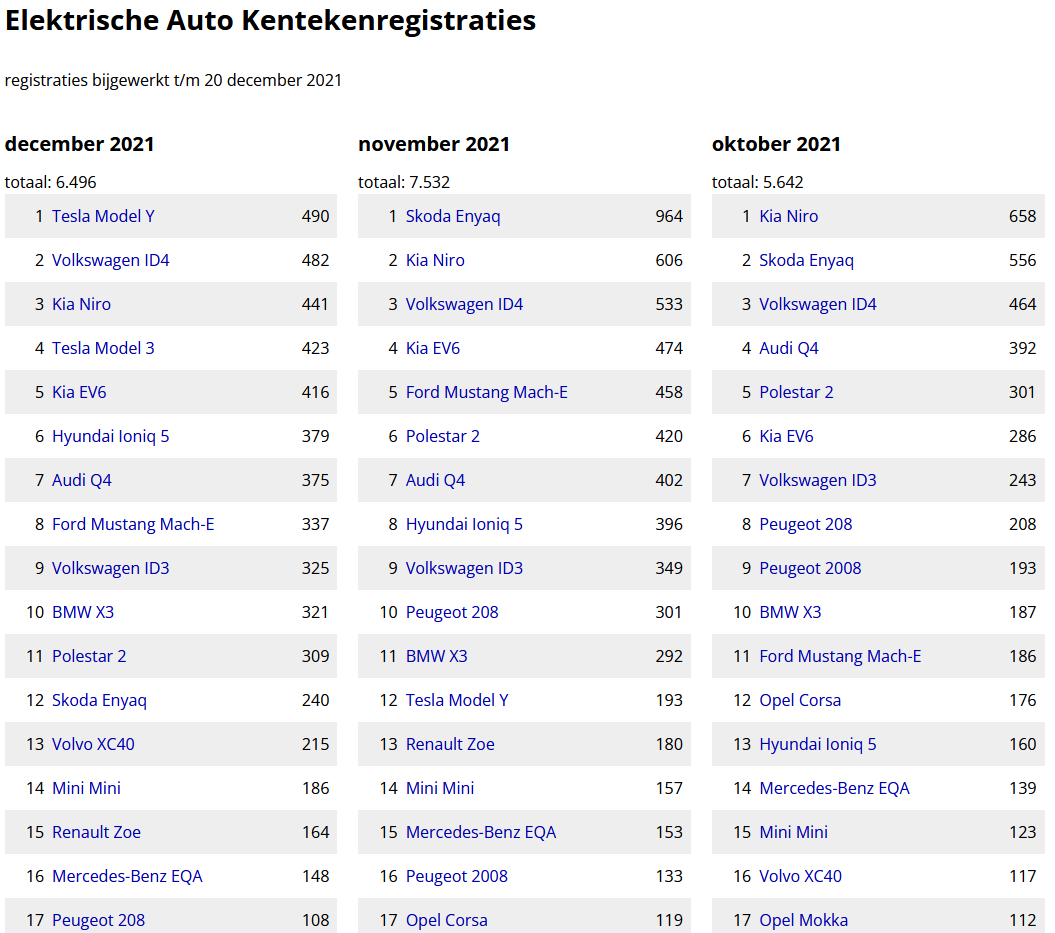This screenshot has width=1055, height=933.
Task: Select Peugeot 208 in the november 2021 list
Action: pyautogui.click(x=452, y=612)
